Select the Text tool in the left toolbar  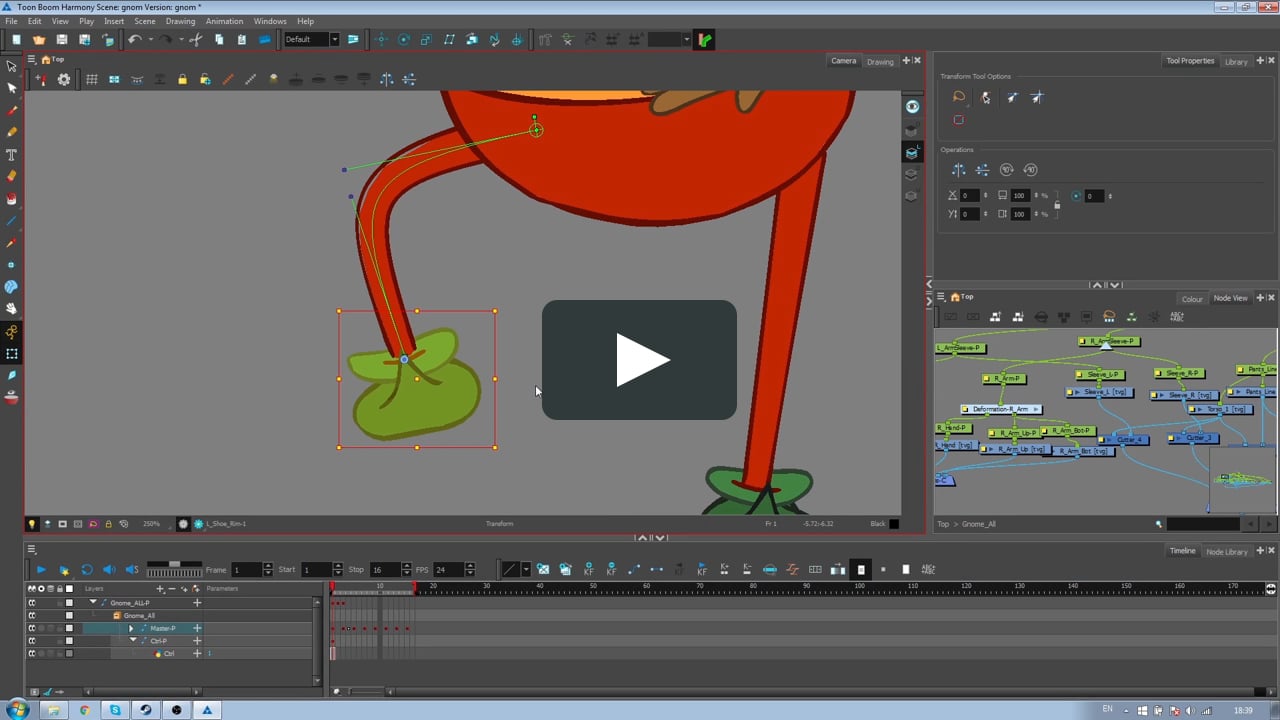pyautogui.click(x=12, y=155)
